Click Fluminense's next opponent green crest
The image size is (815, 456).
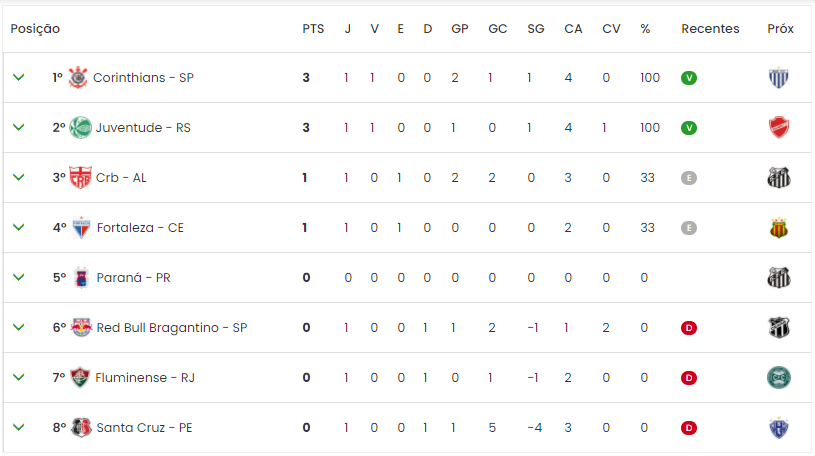pos(779,377)
